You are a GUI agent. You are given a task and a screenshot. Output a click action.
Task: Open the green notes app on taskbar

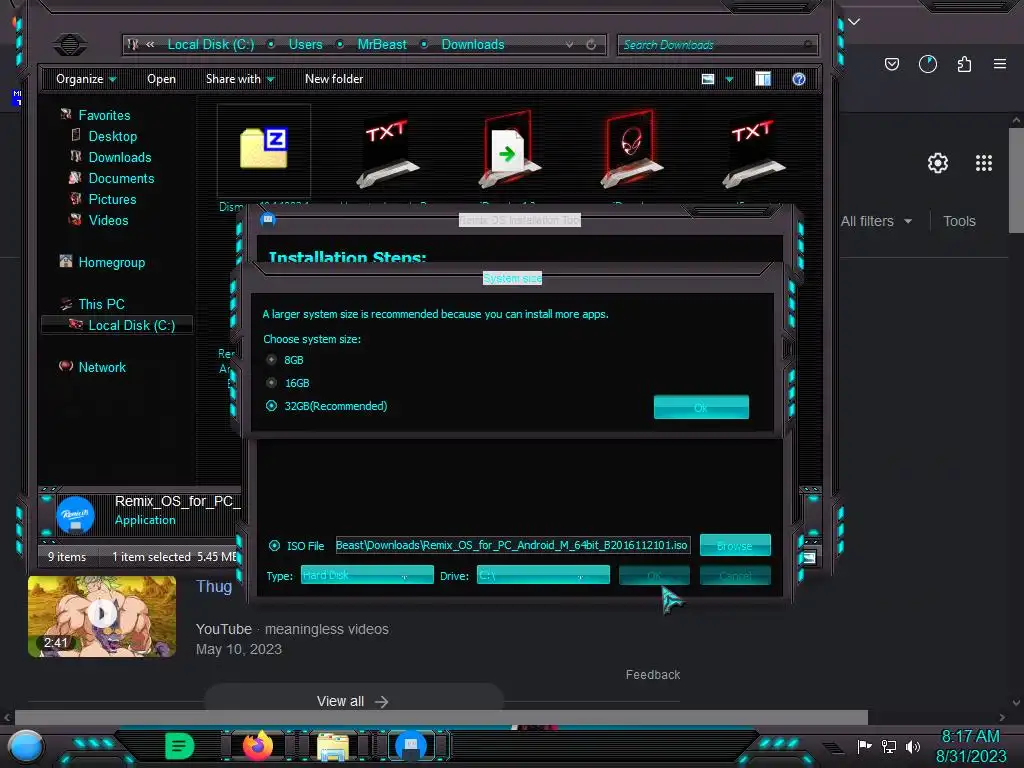click(x=180, y=746)
